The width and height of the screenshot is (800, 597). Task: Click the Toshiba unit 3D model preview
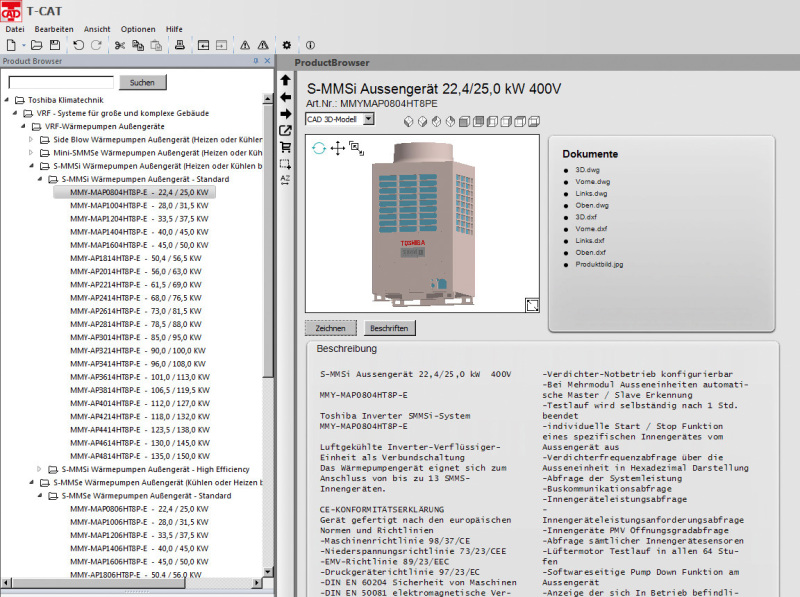(x=423, y=225)
